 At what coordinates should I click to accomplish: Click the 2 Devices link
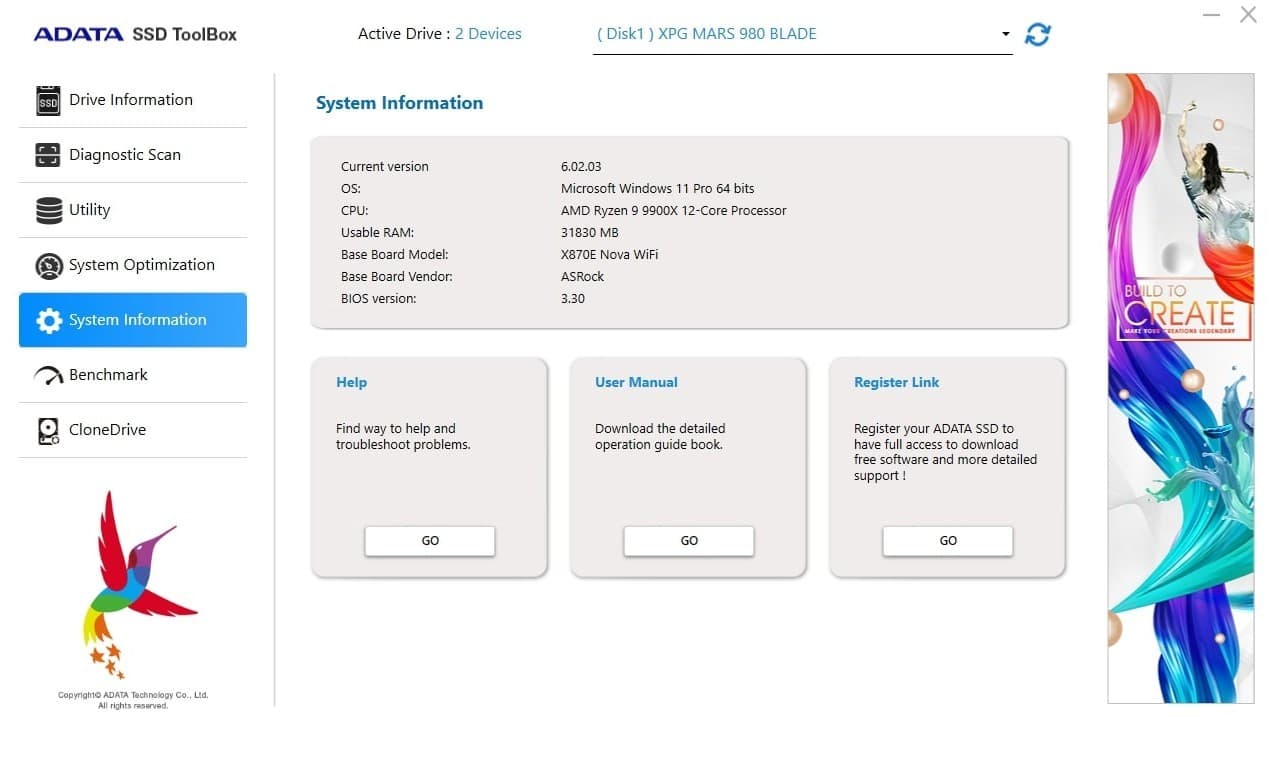click(x=488, y=34)
